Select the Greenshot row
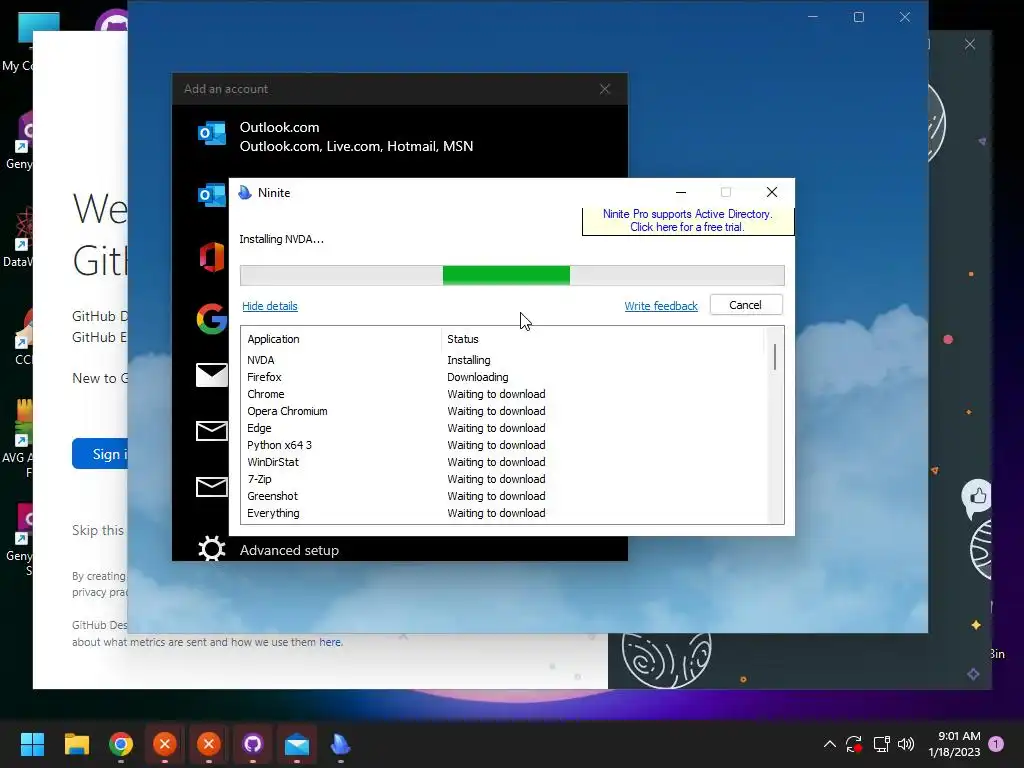The width and height of the screenshot is (1024, 768). pyautogui.click(x=503, y=496)
